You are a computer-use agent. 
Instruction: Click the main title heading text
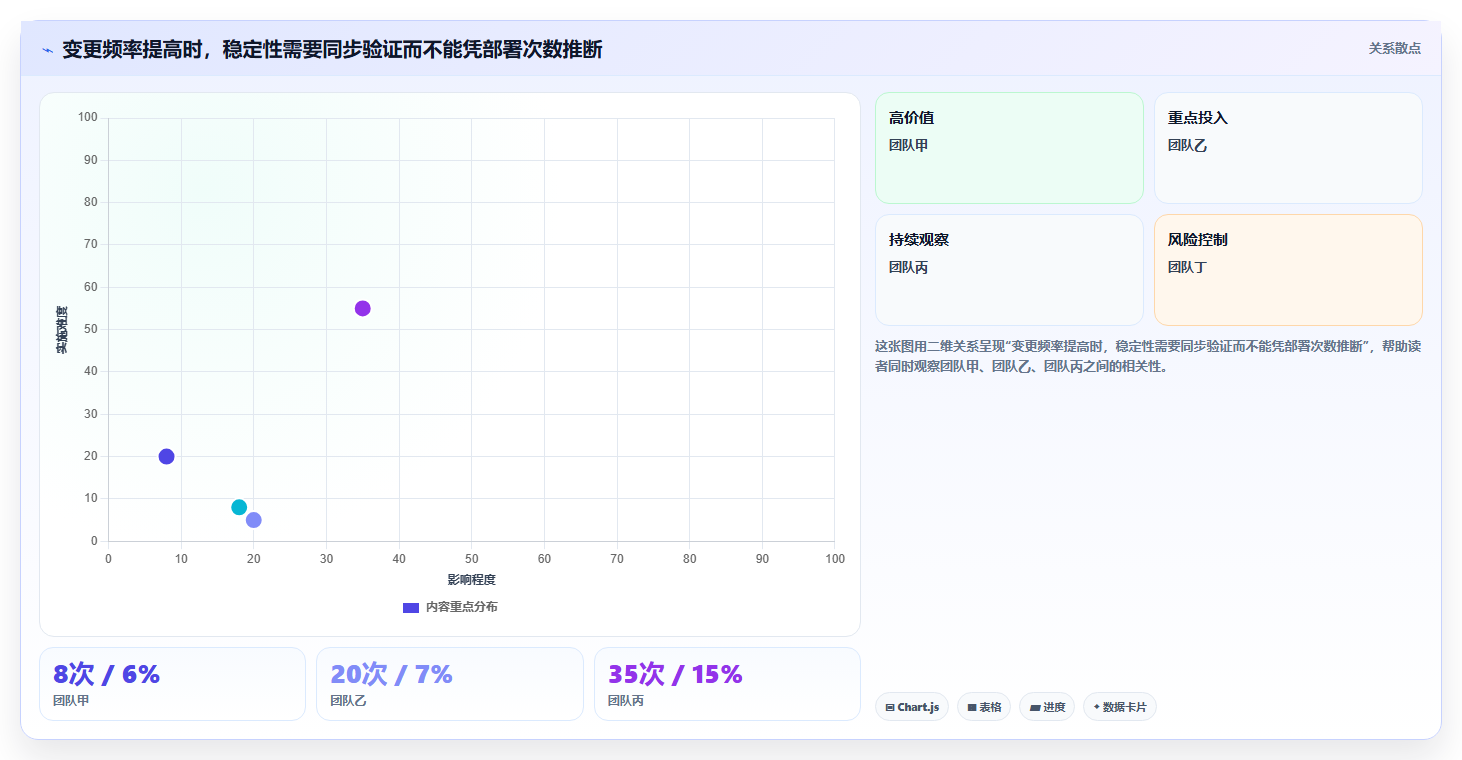click(x=332, y=50)
